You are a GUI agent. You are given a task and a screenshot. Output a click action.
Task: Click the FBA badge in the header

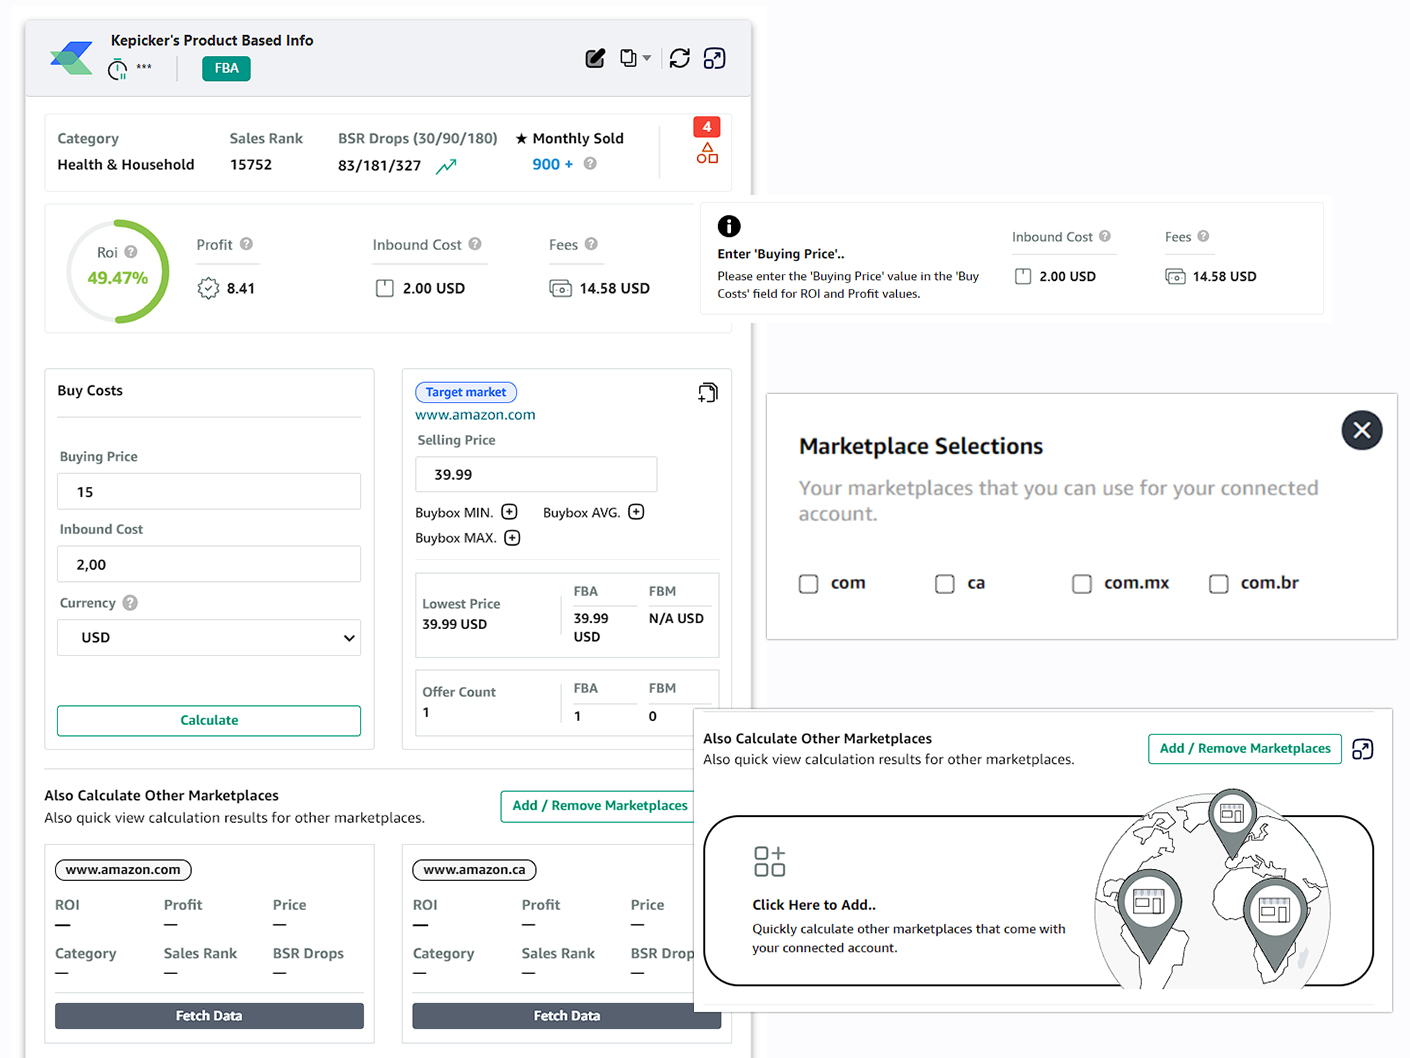(x=225, y=68)
